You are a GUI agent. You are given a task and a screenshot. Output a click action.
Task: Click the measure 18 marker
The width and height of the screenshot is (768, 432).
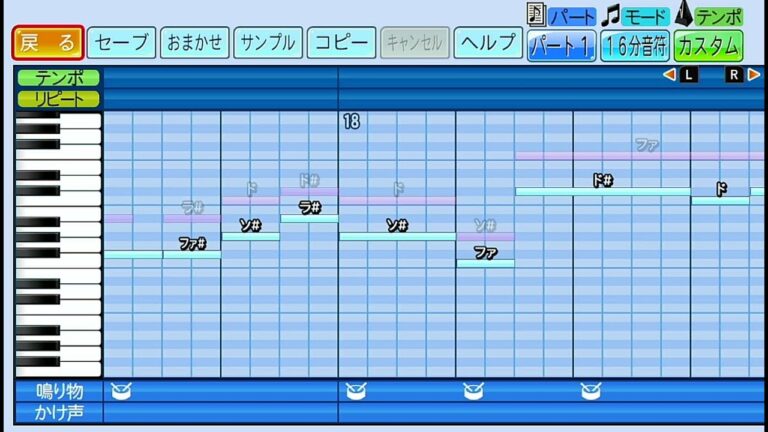(x=350, y=121)
